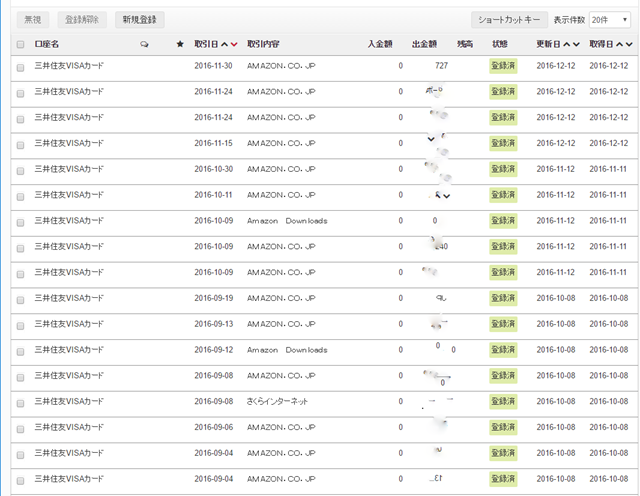Viewport: 640px width, 496px height.
Task: Click the 727 withdrawal amount
Action: click(441, 66)
